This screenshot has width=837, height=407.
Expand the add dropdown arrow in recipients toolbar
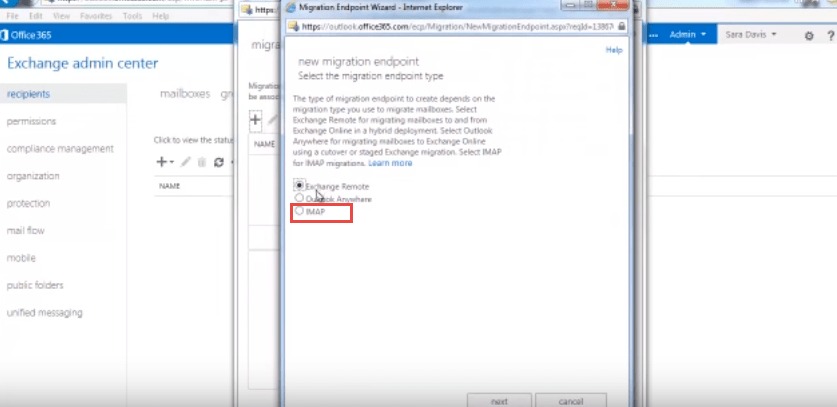(172, 162)
